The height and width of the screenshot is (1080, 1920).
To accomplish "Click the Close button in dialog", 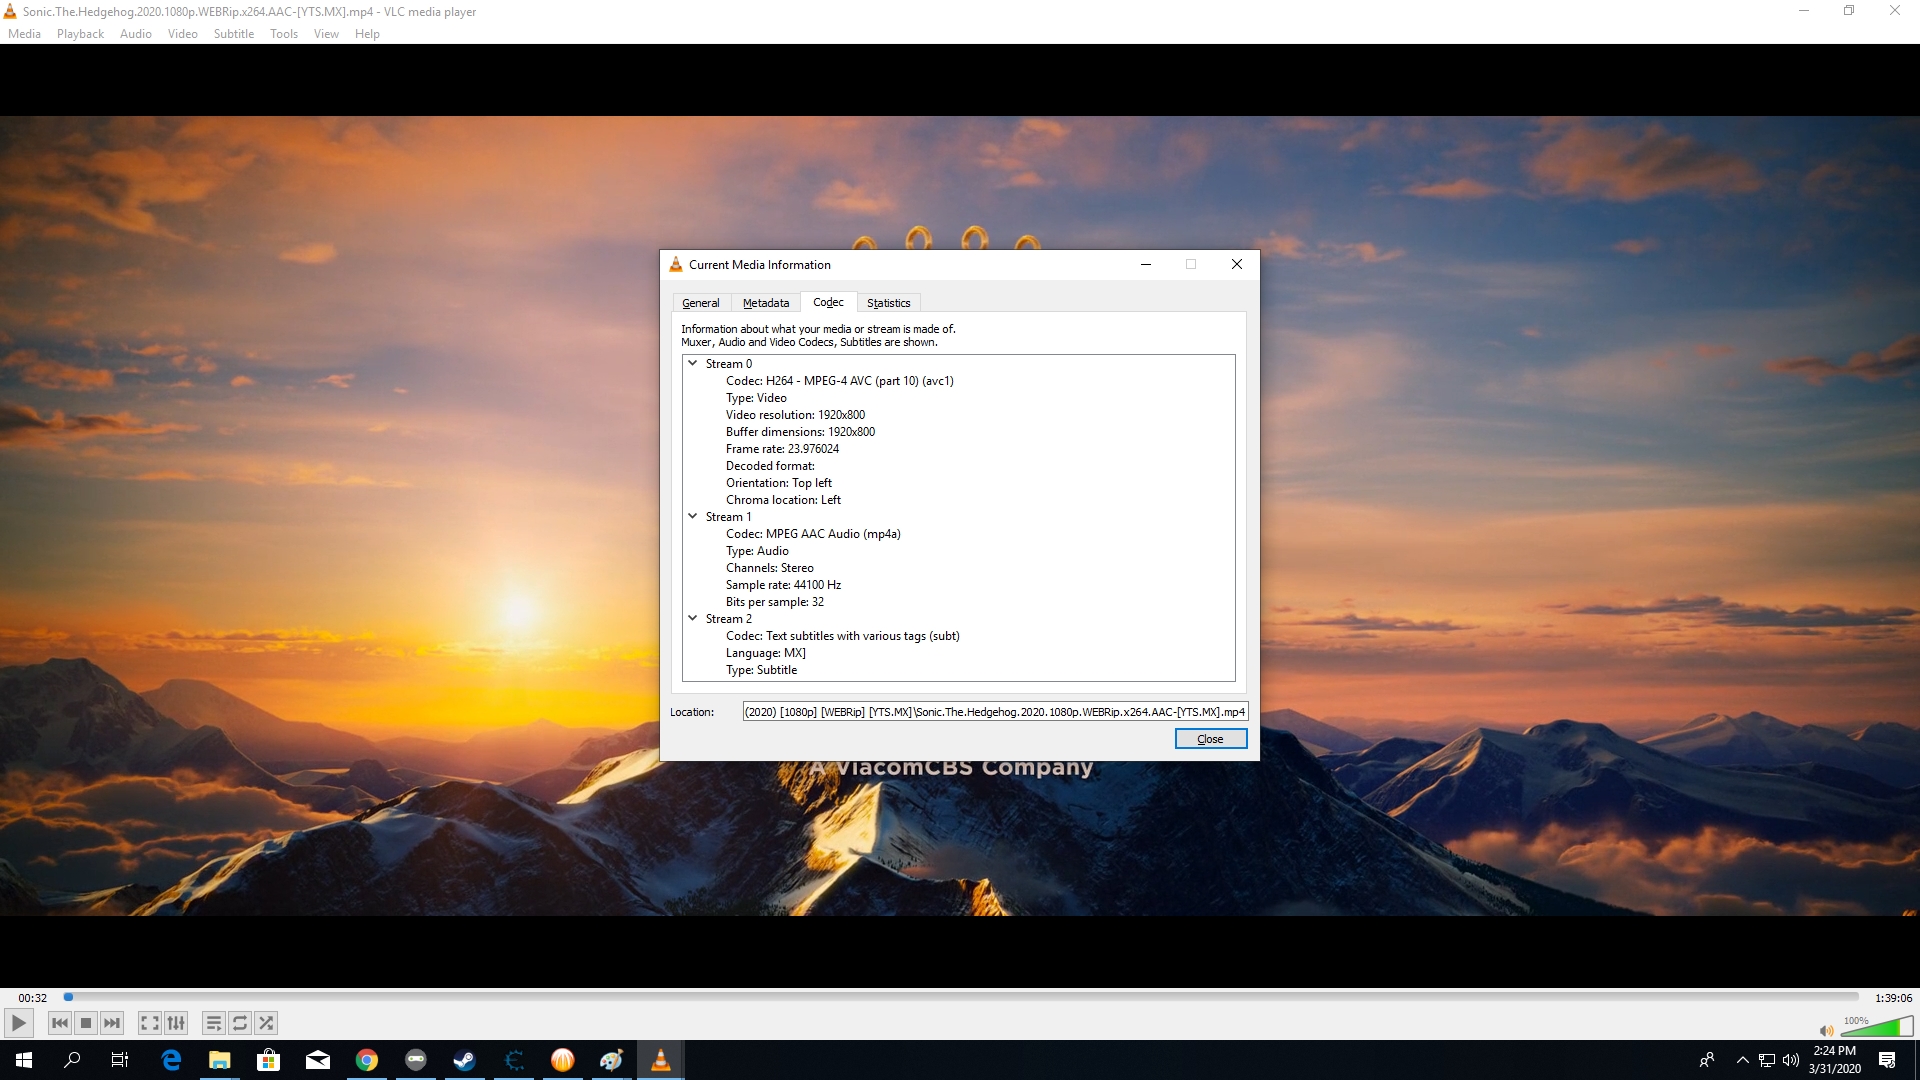I will point(1210,739).
